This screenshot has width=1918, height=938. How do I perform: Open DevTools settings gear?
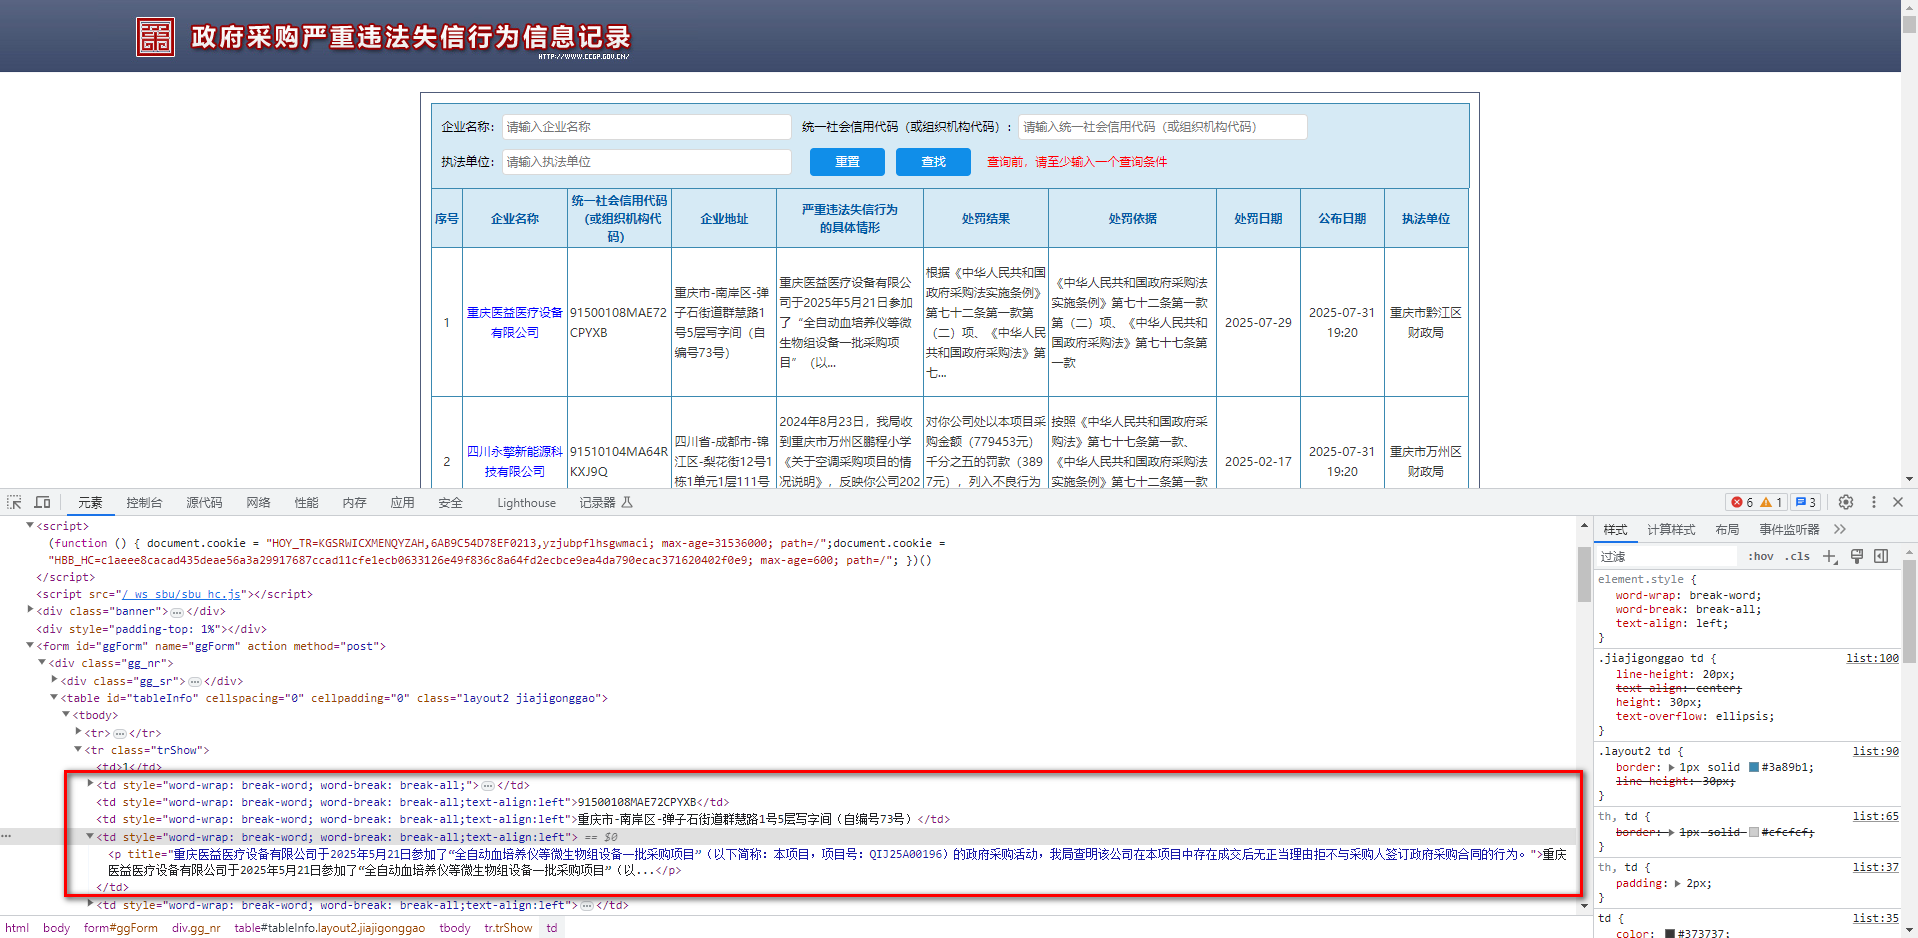(1846, 502)
